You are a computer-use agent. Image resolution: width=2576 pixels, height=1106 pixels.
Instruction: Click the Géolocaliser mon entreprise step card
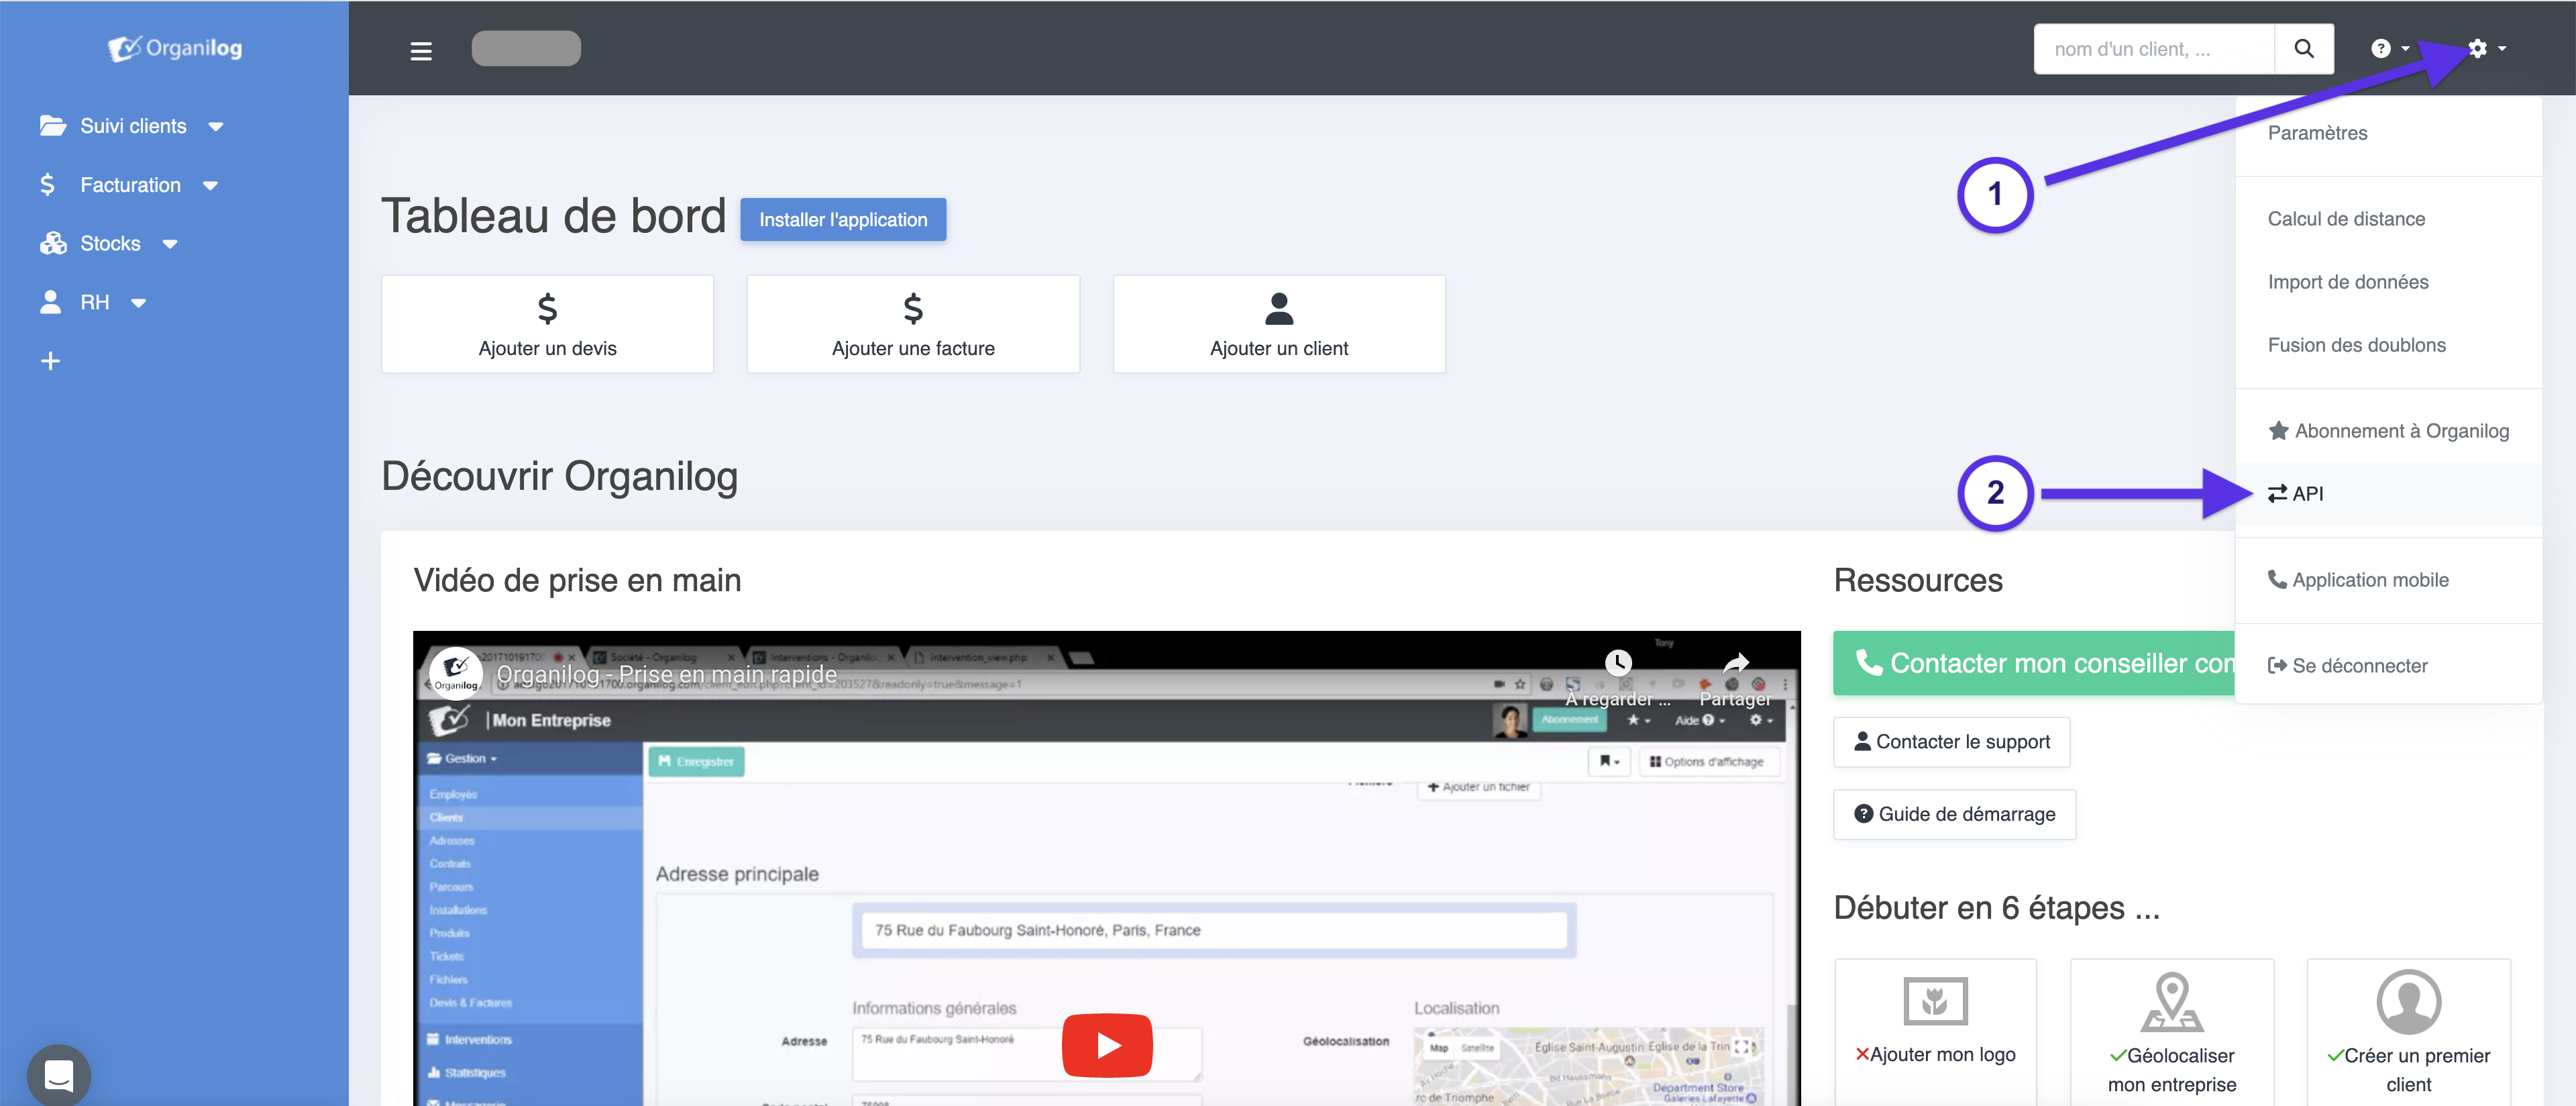[2172, 1032]
